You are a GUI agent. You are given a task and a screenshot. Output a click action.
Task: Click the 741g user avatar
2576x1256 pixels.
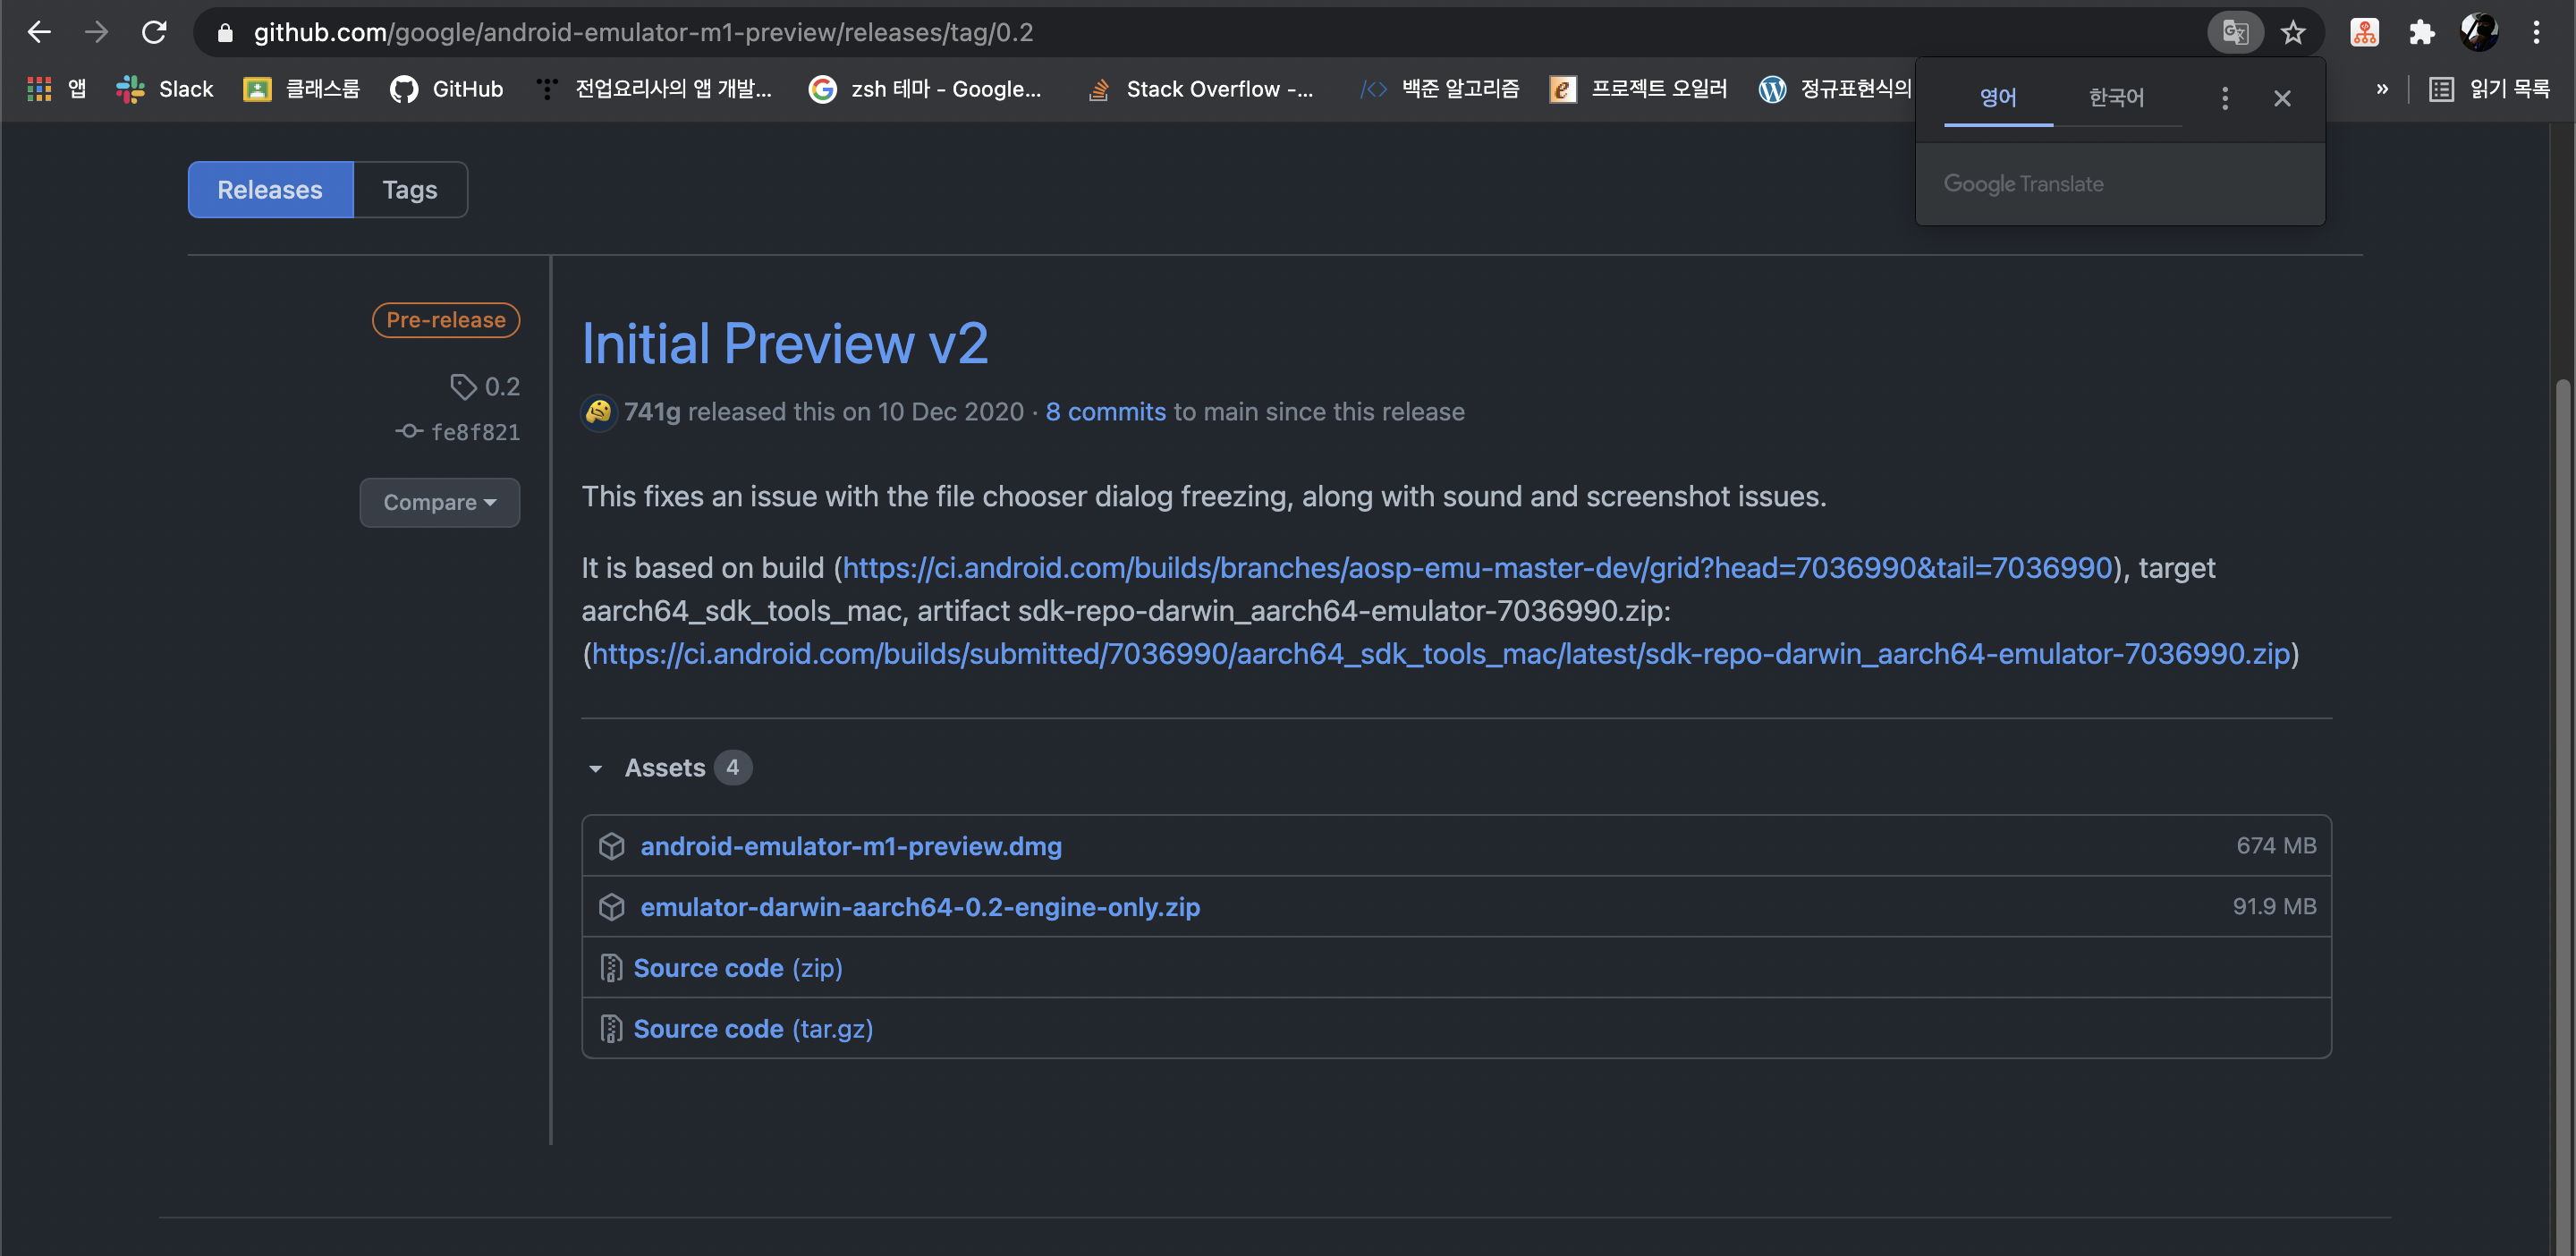[598, 412]
